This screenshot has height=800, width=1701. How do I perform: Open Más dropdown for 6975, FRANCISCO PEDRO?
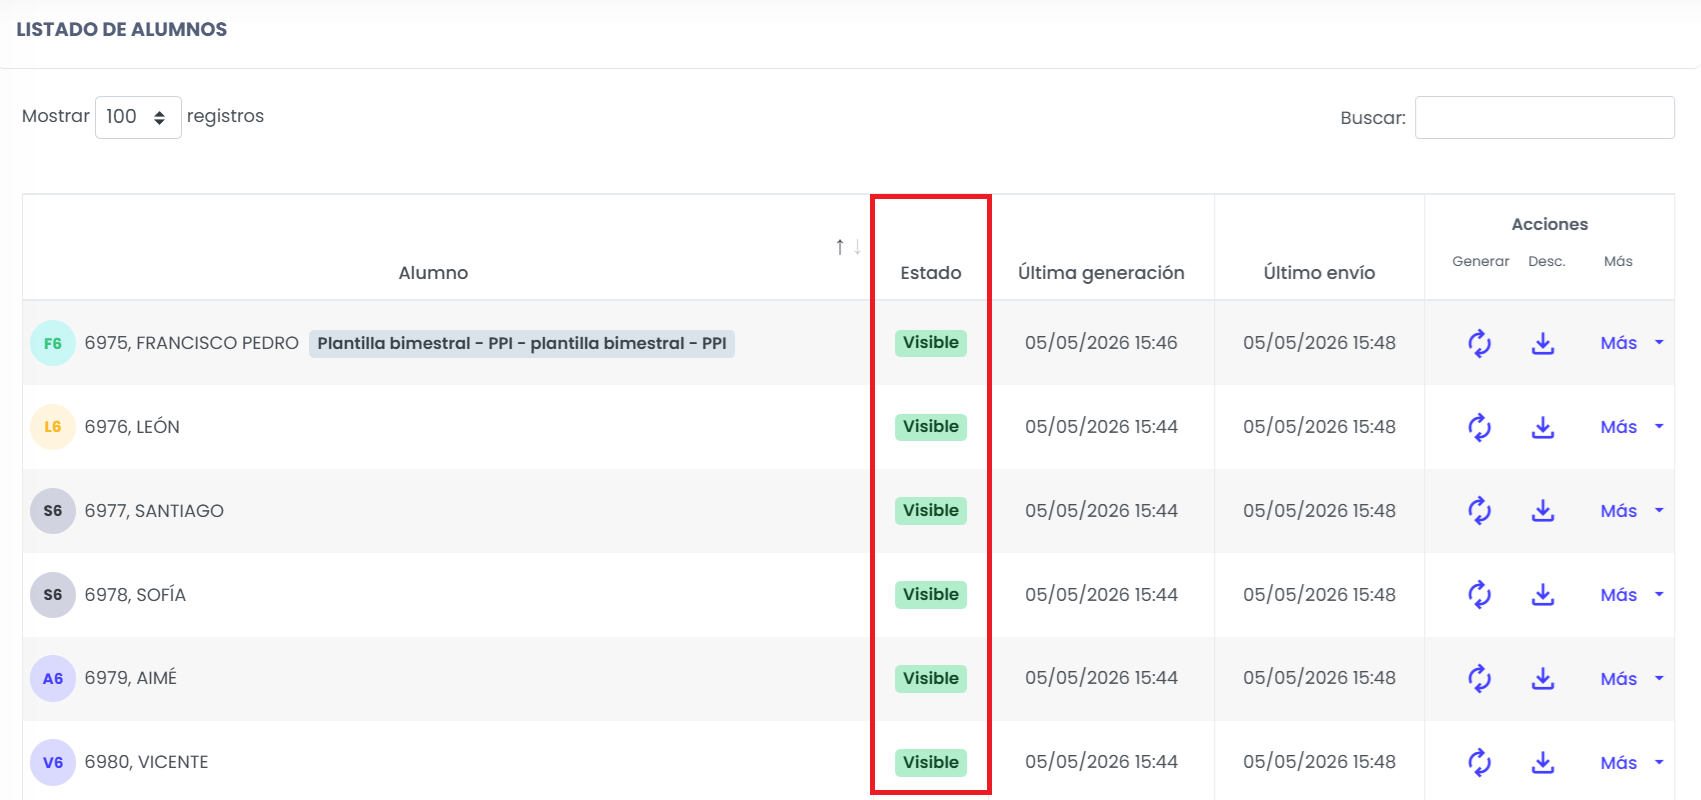click(1632, 343)
